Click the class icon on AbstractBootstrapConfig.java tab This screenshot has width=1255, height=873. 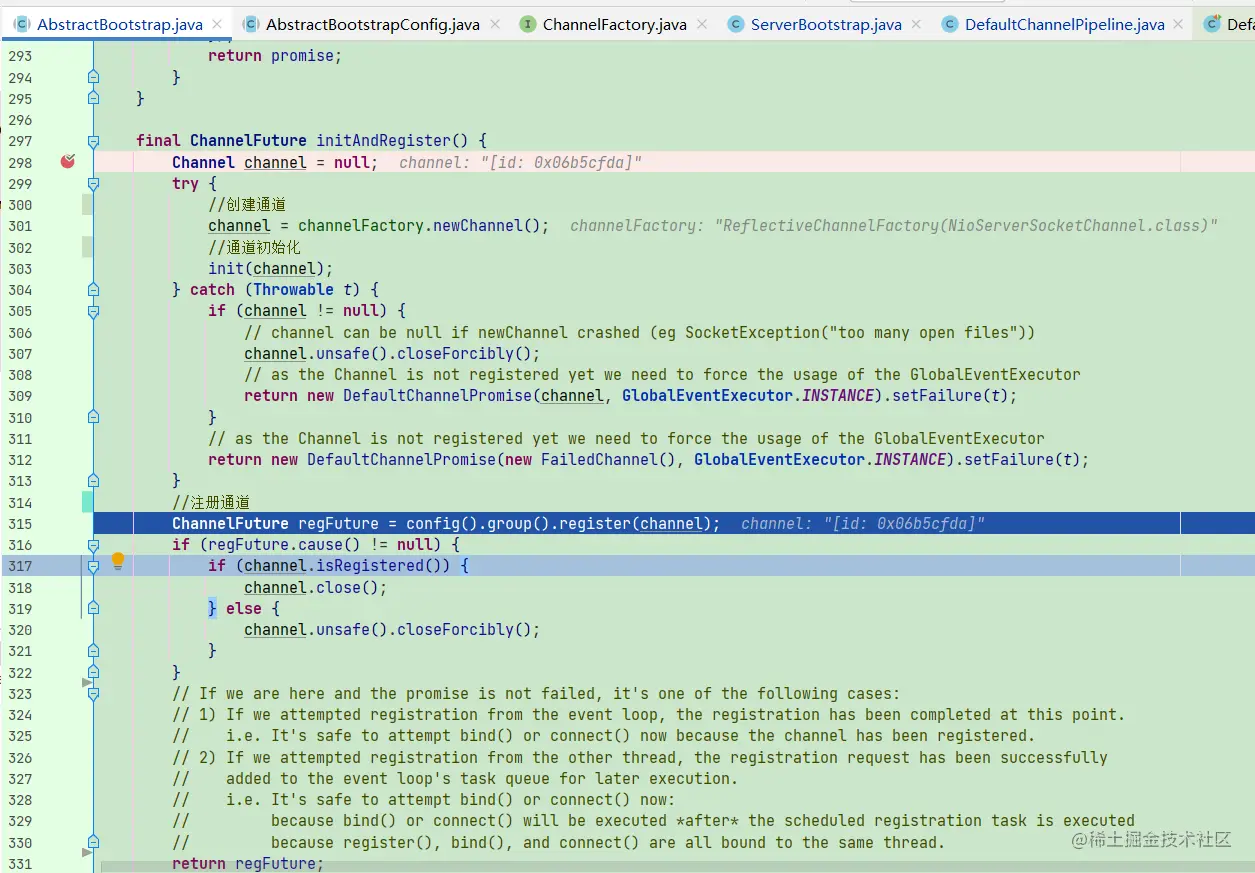tap(250, 24)
